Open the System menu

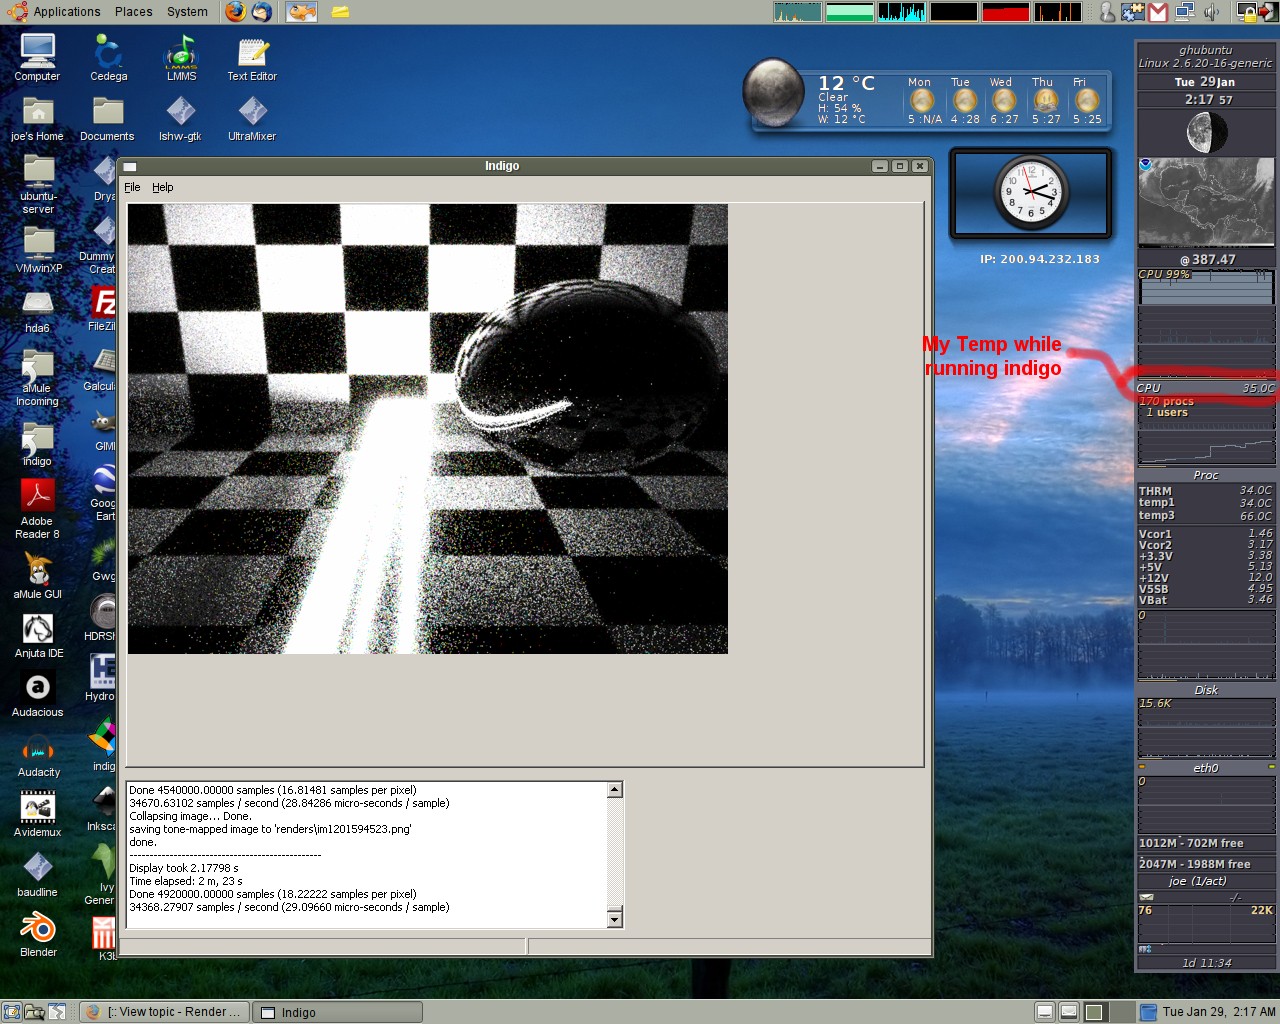[187, 12]
